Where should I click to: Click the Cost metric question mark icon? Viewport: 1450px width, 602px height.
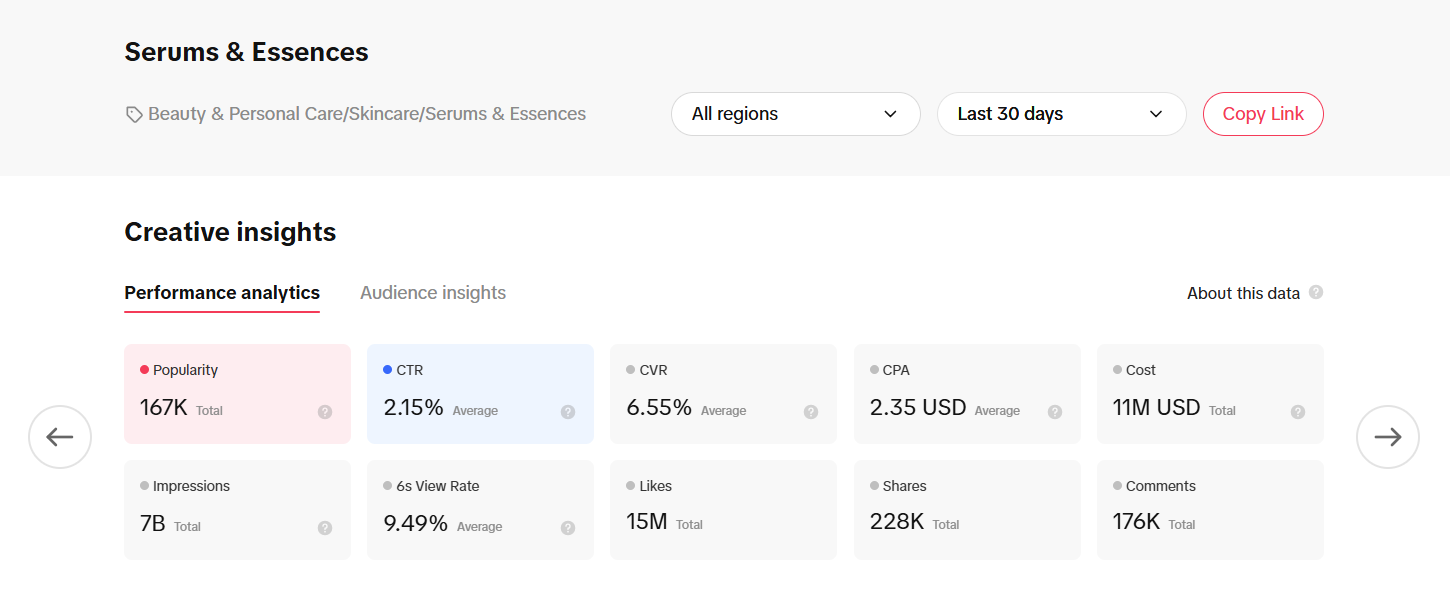click(1297, 411)
